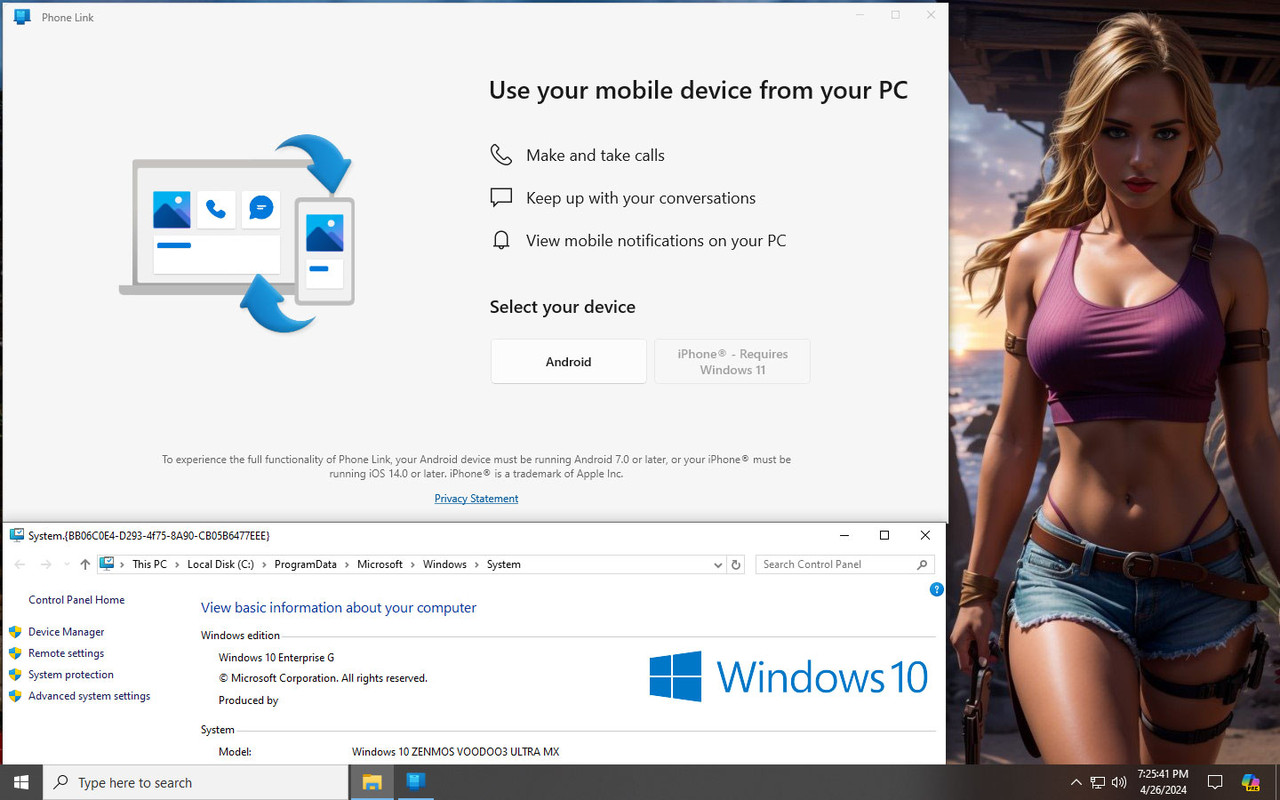
Task: Expand the chevron after Windows breadcrumb
Action: pos(477,564)
